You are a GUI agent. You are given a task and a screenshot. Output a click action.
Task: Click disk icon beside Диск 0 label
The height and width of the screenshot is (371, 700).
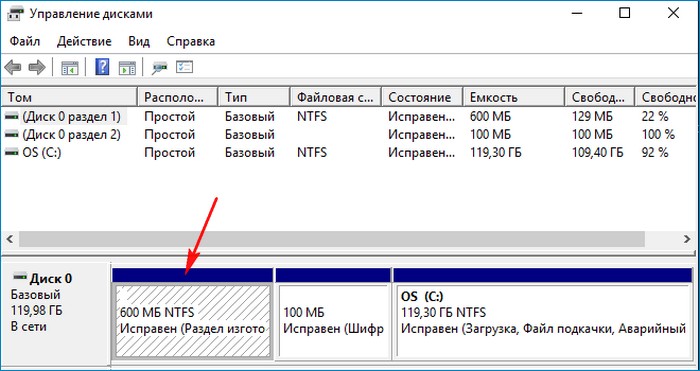pos(20,277)
